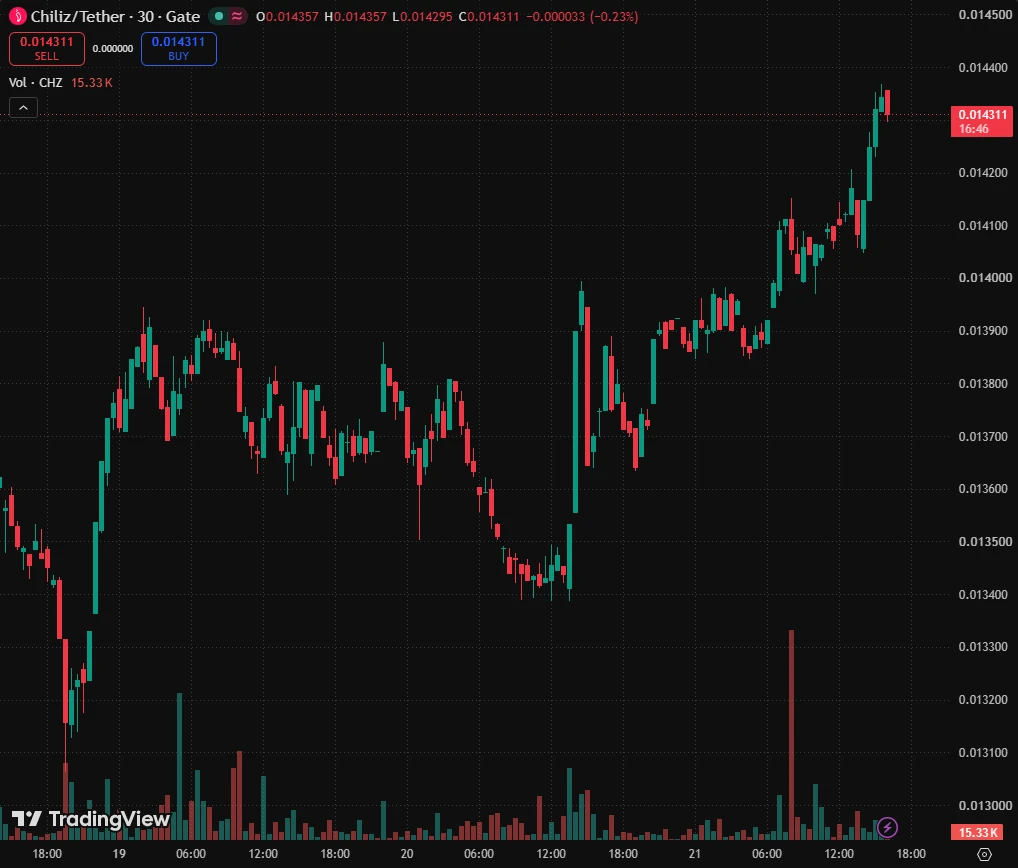Click the high price value H0.014357
Image resolution: width=1018 pixels, height=868 pixels.
point(355,16)
